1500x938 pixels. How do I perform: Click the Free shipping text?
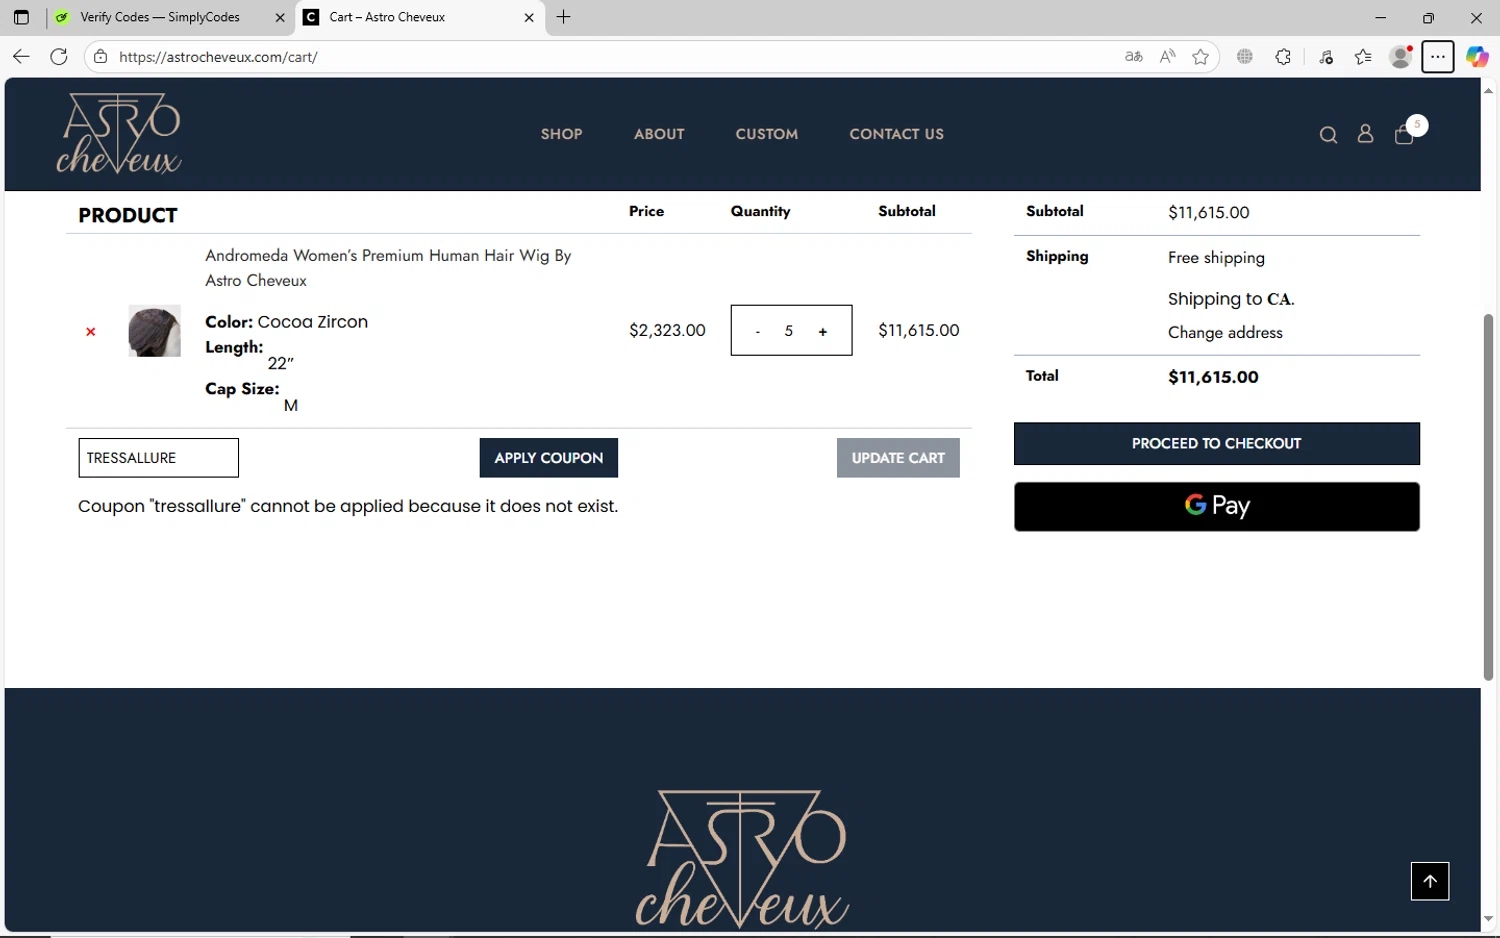(x=1216, y=258)
